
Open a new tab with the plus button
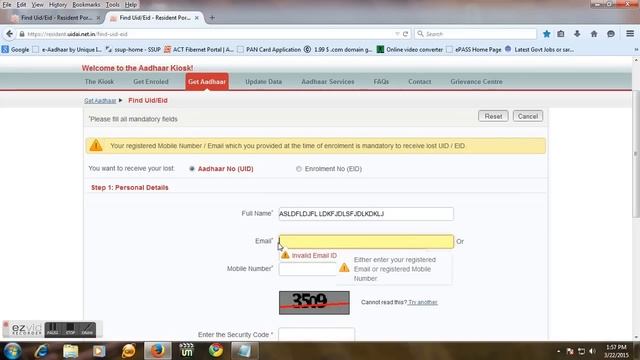212,18
